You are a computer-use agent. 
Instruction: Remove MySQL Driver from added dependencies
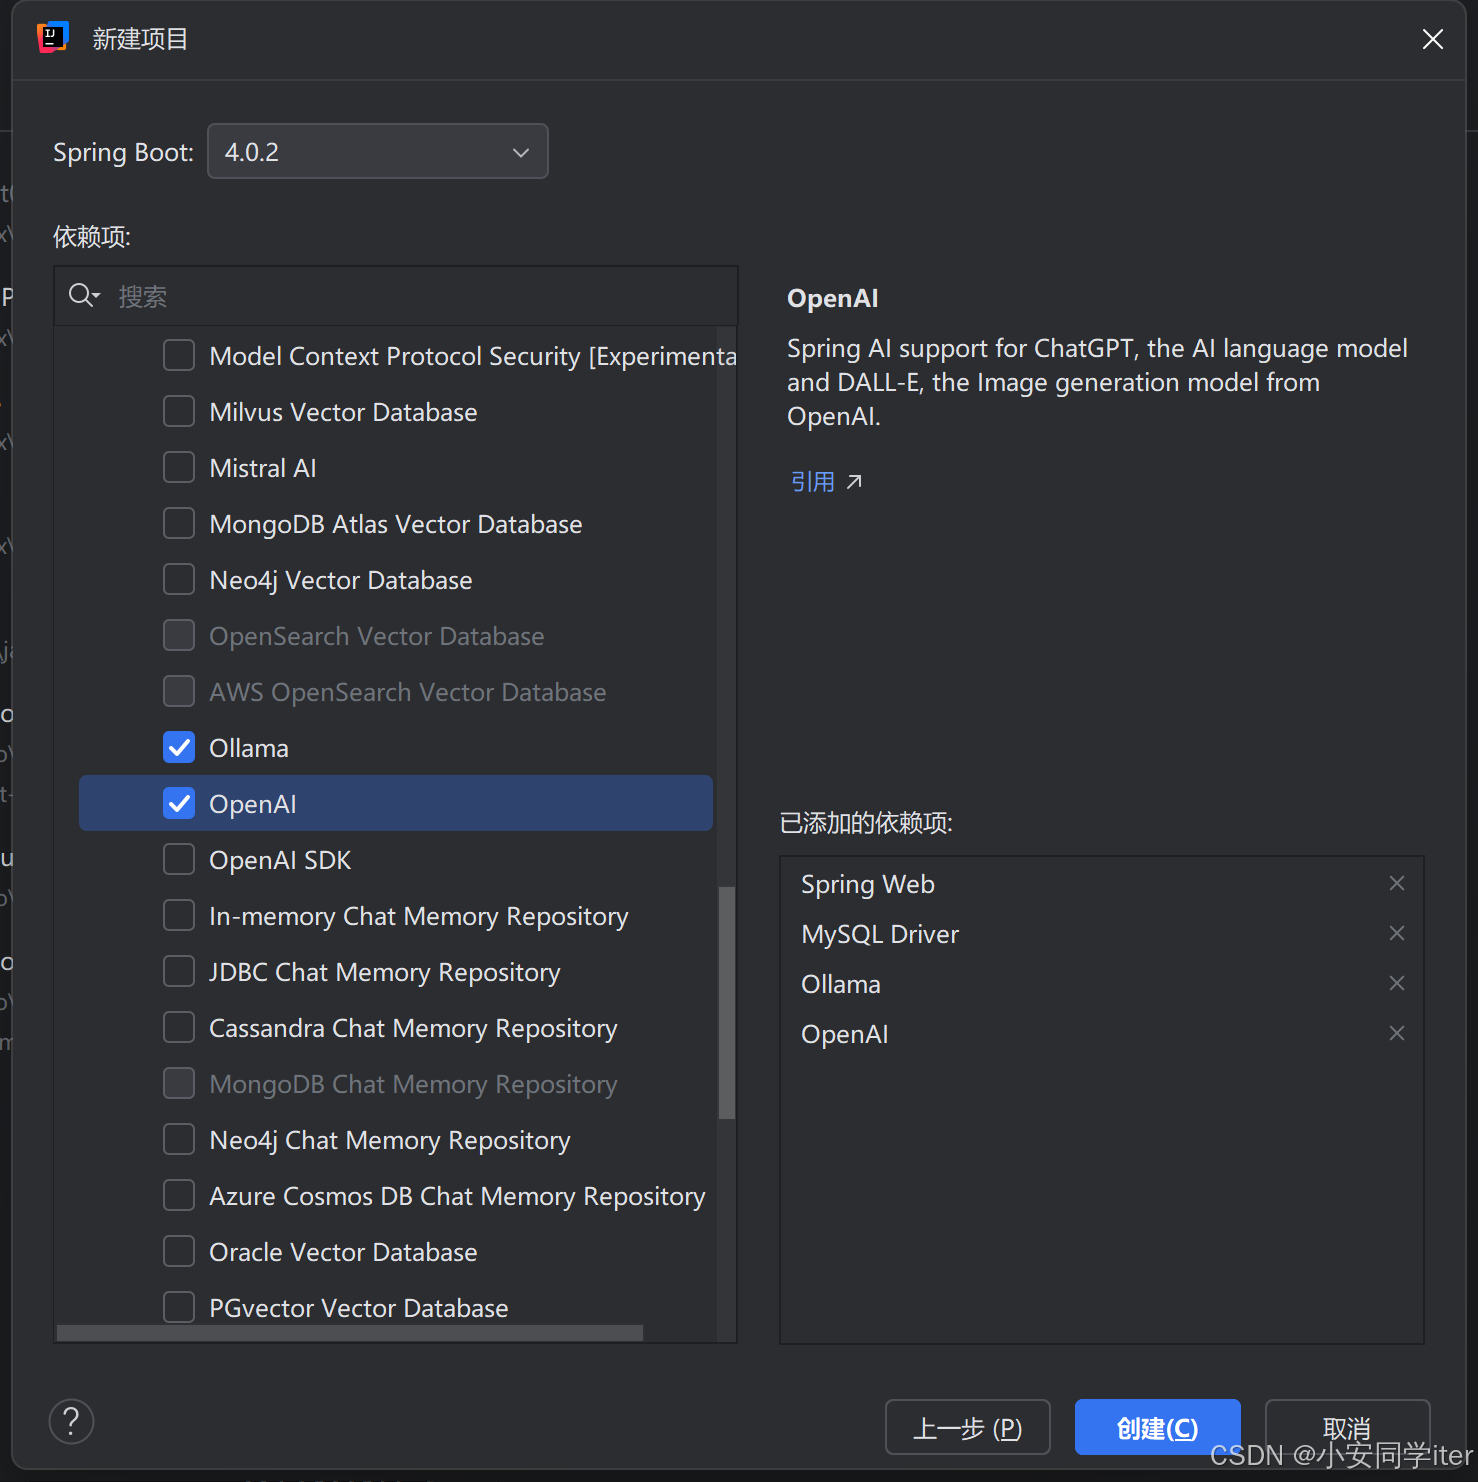coord(1397,933)
